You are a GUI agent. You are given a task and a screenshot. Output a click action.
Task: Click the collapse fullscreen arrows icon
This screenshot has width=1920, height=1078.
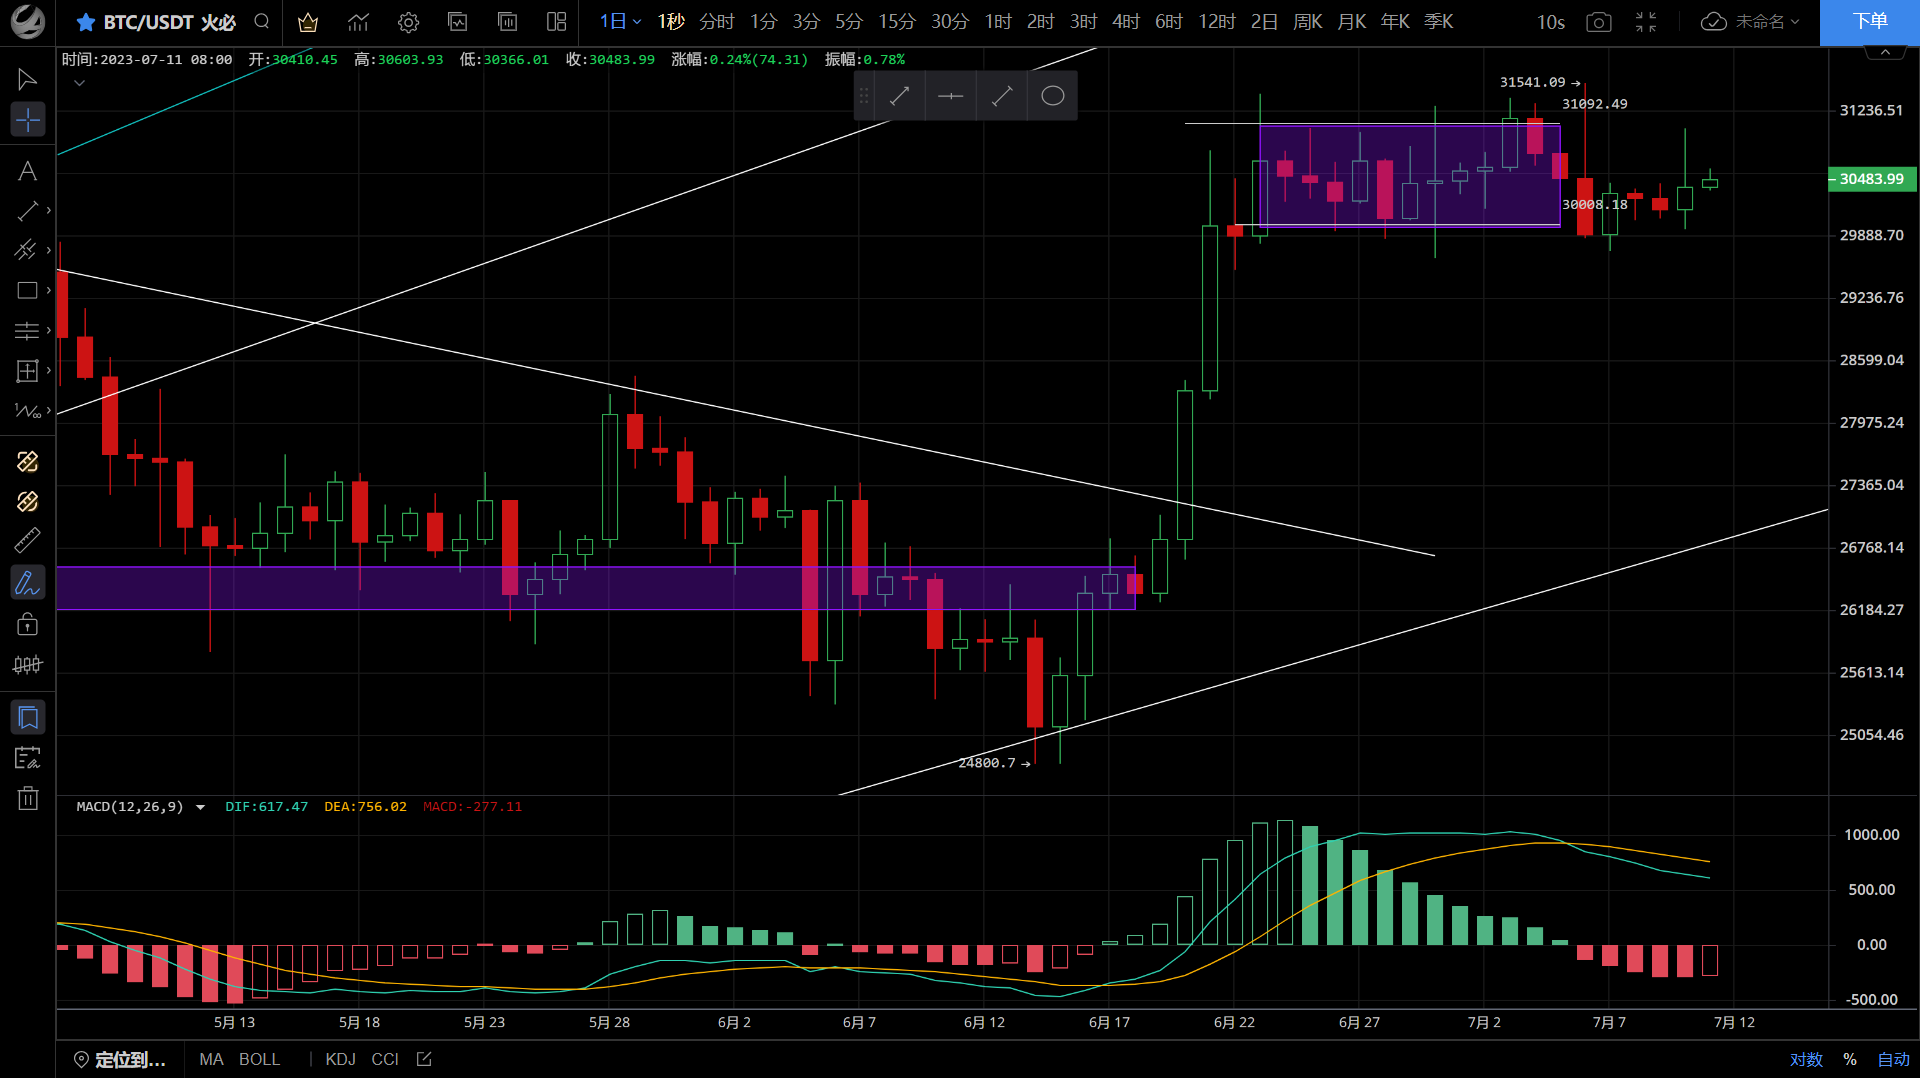click(x=1646, y=22)
